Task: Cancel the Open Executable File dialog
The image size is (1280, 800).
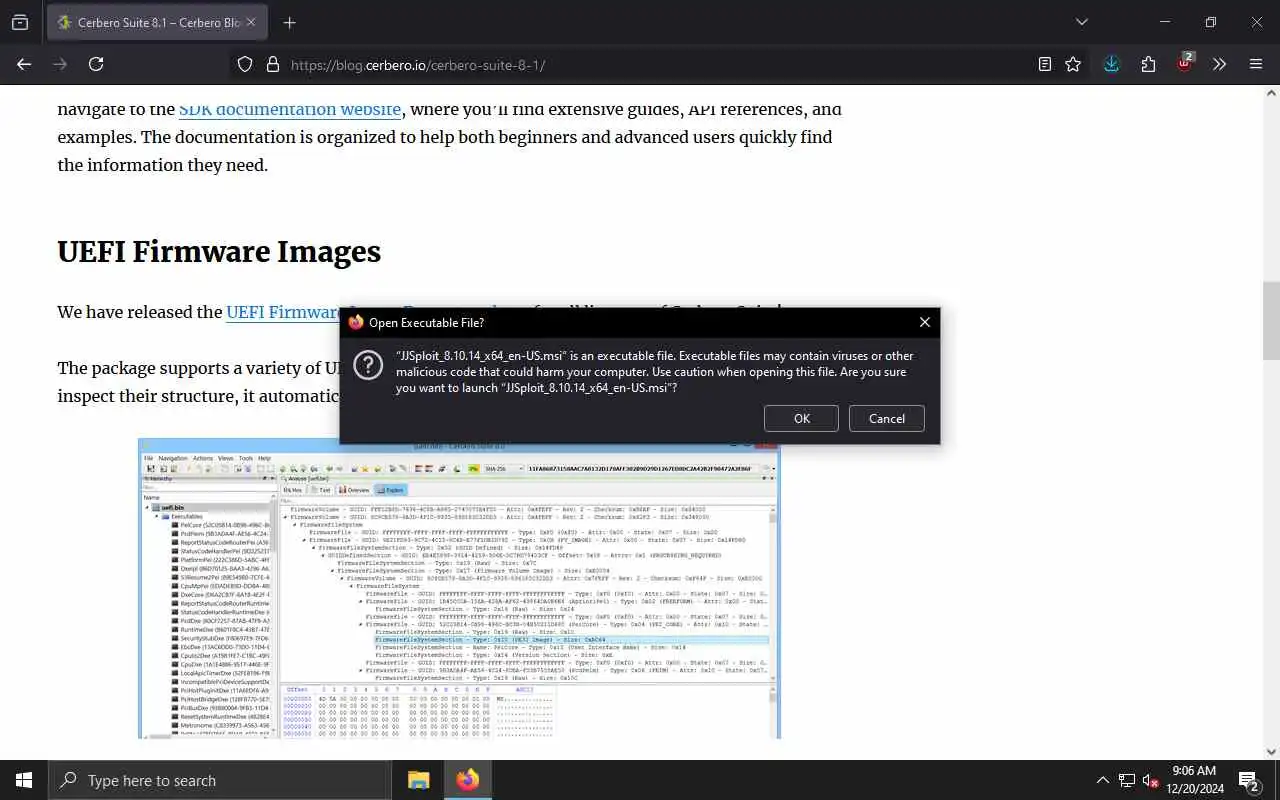Action: (x=887, y=418)
